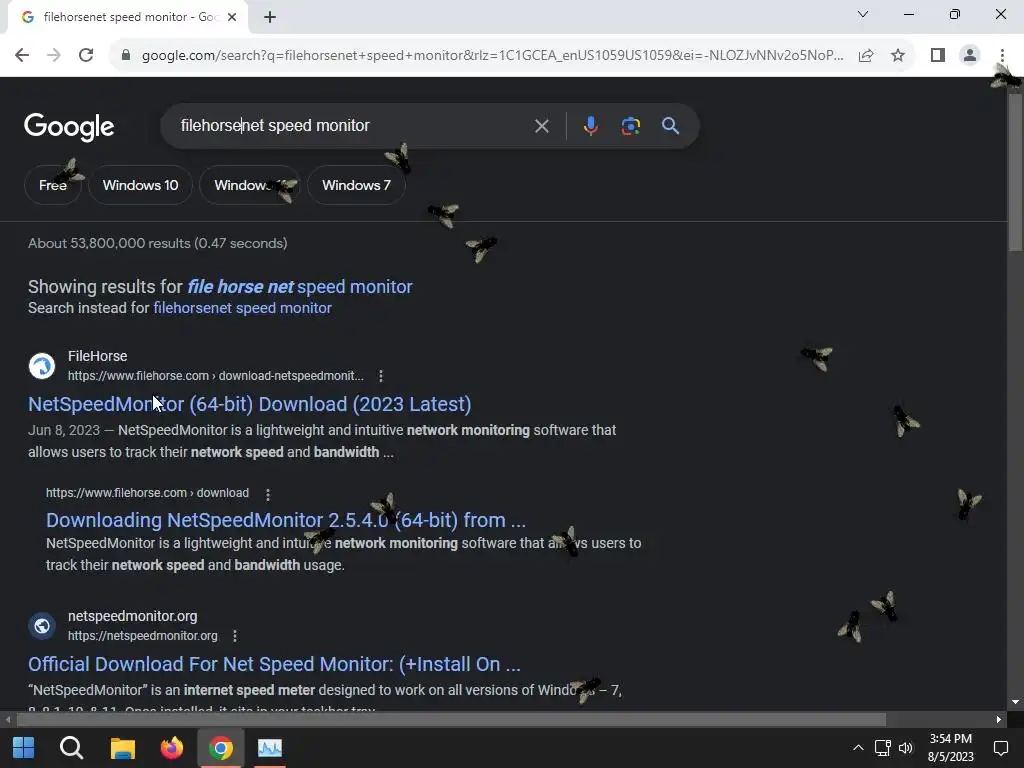This screenshot has height=768, width=1024.
Task: Open the monitor graph app in the taskbar
Action: pos(270,748)
